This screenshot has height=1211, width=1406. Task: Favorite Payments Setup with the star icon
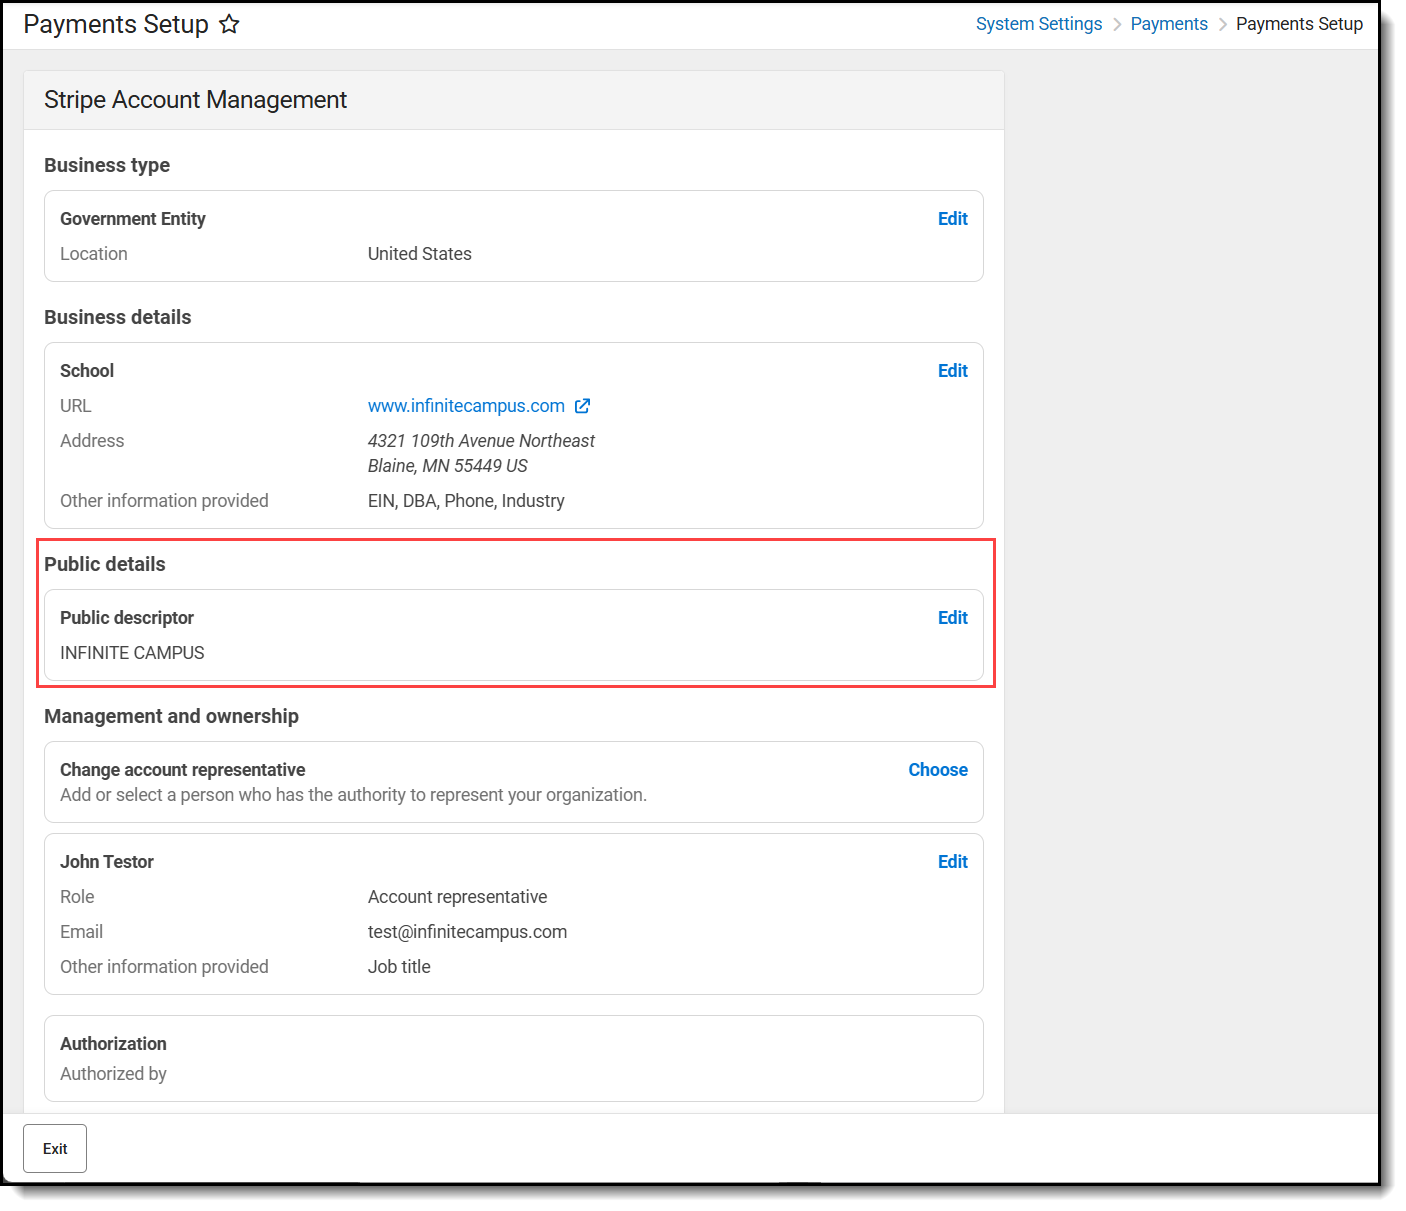(x=229, y=24)
